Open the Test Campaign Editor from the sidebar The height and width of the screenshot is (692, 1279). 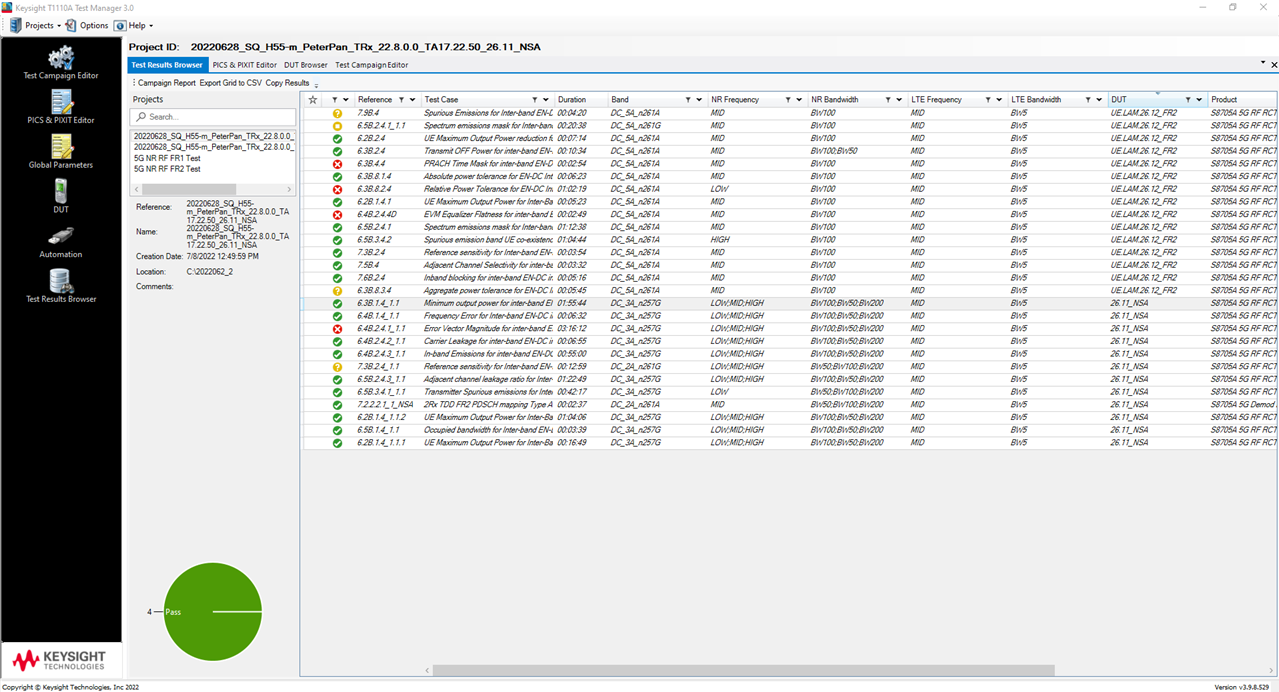(60, 58)
